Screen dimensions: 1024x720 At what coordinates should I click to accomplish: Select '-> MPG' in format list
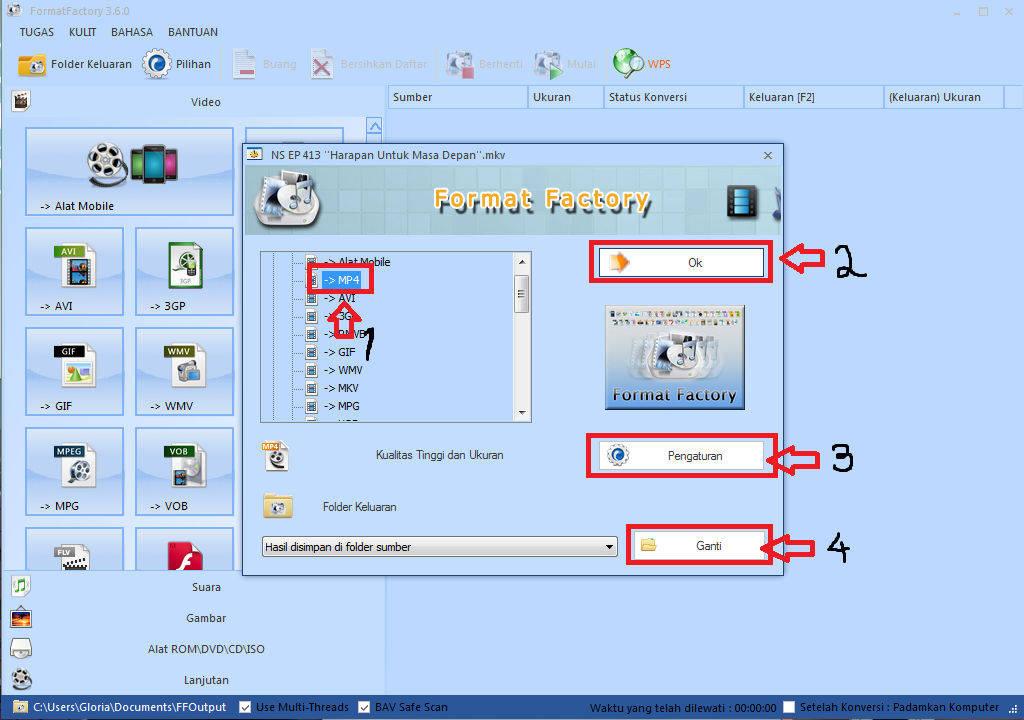pos(342,406)
